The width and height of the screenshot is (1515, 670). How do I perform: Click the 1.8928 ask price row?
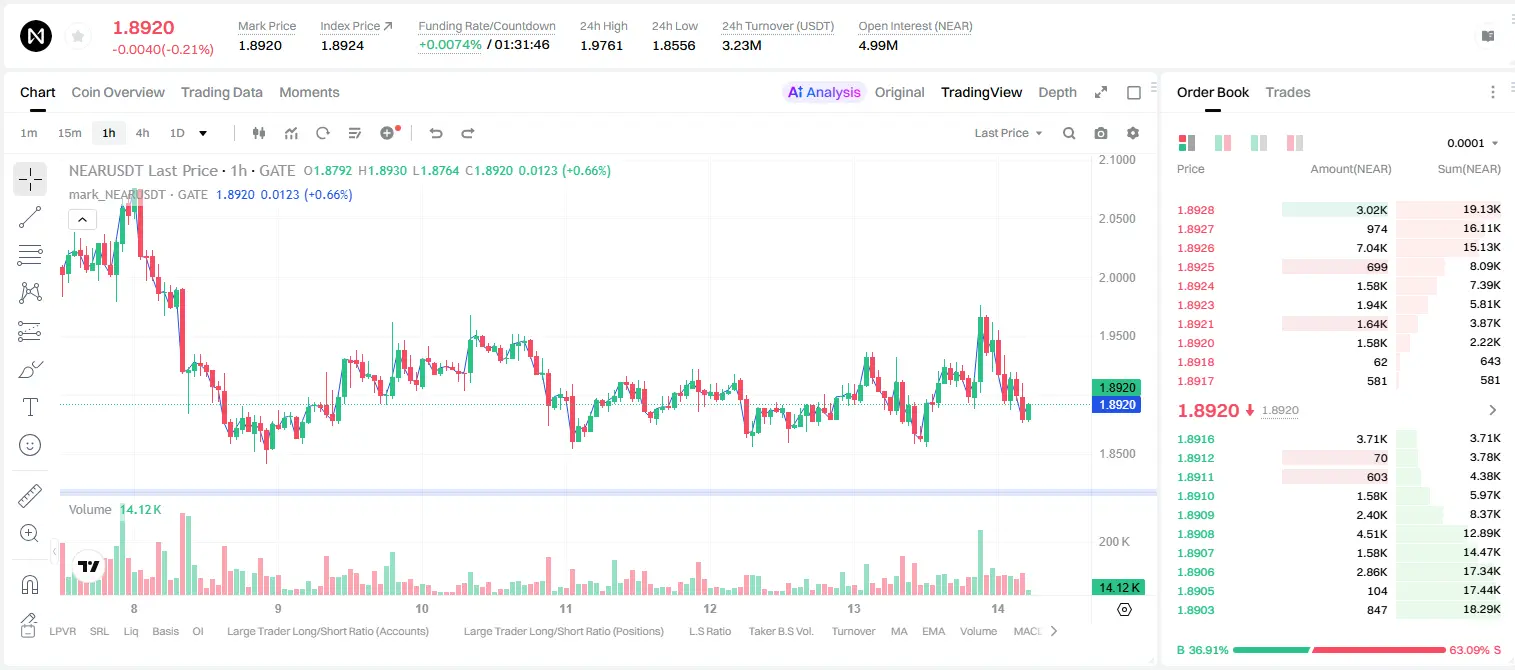click(1339, 210)
